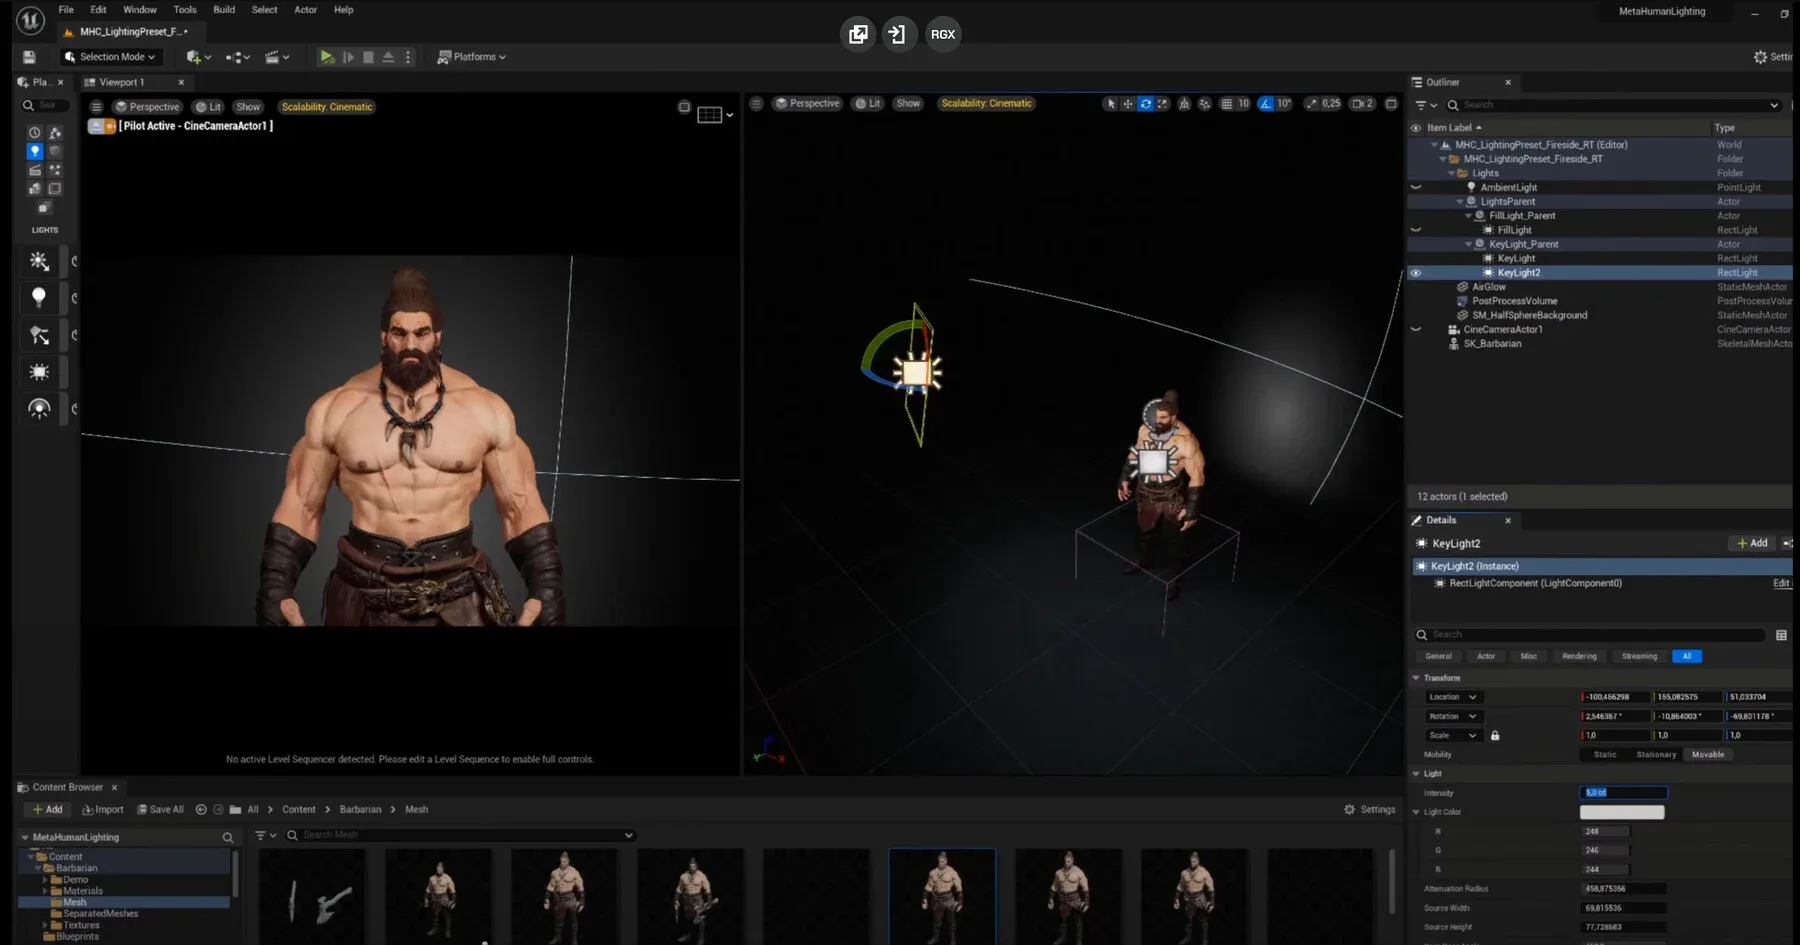The width and height of the screenshot is (1800, 945).
Task: Click the Stop simulation button
Action: point(368,57)
